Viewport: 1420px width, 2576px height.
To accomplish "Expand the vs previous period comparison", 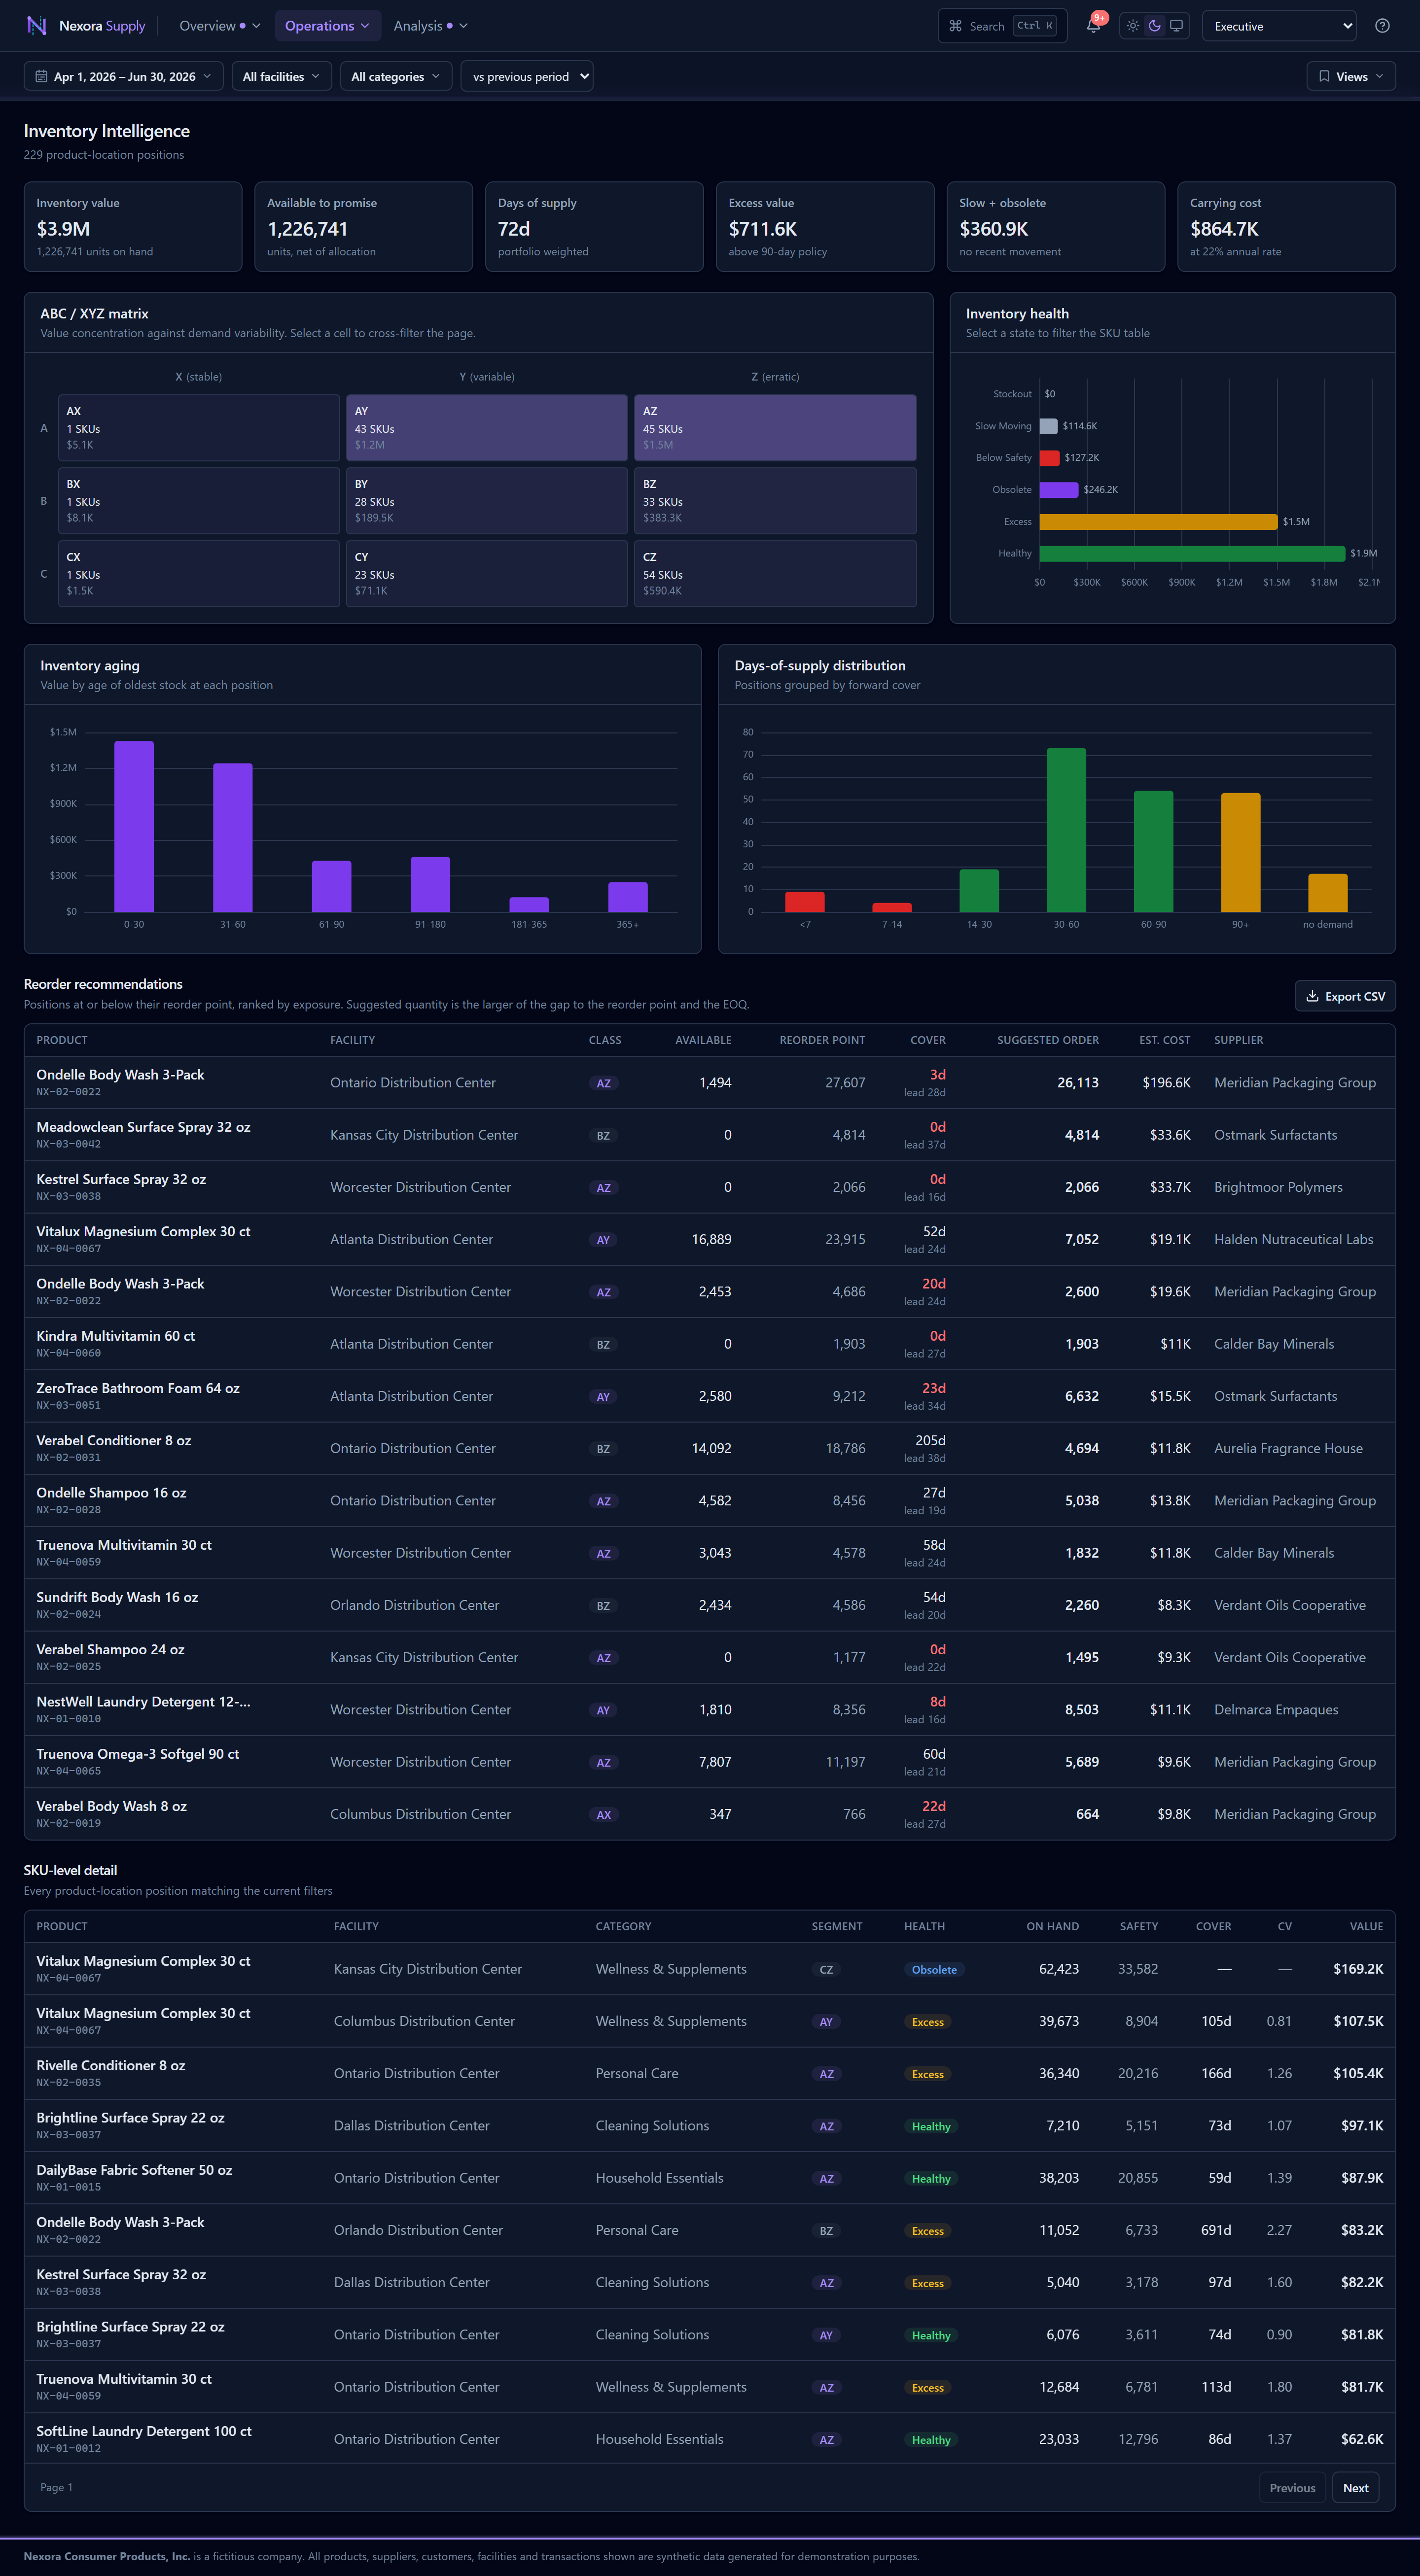I will click(x=527, y=76).
